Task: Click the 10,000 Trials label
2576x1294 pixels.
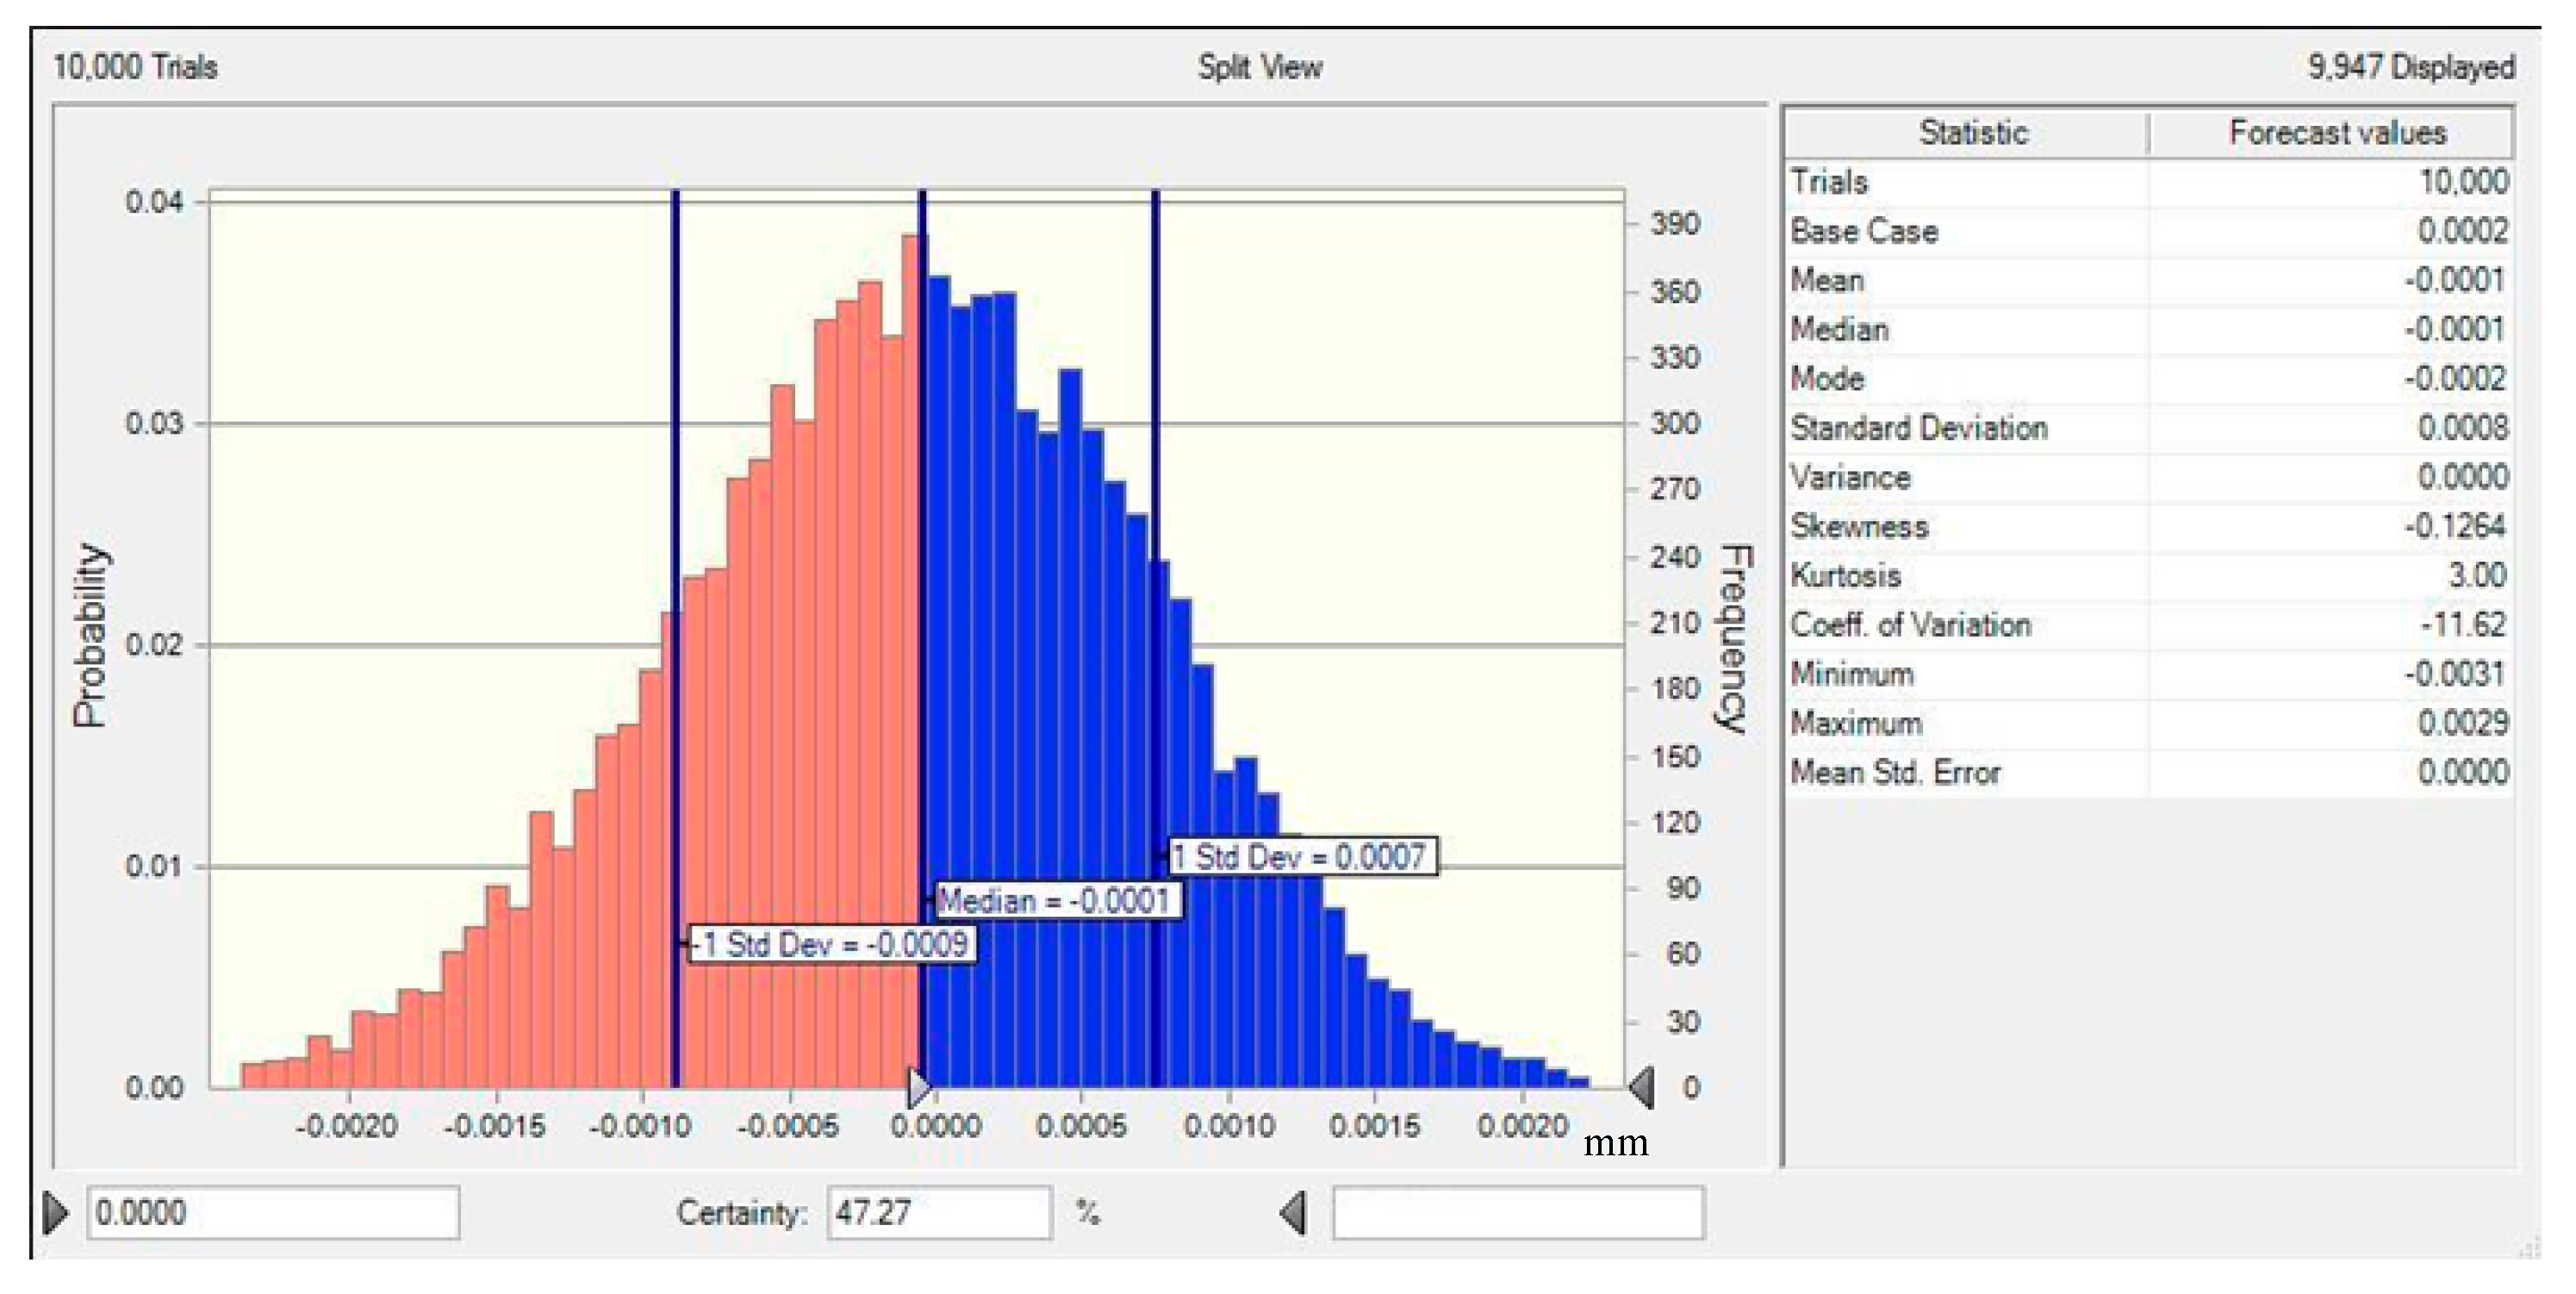Action: [x=135, y=67]
